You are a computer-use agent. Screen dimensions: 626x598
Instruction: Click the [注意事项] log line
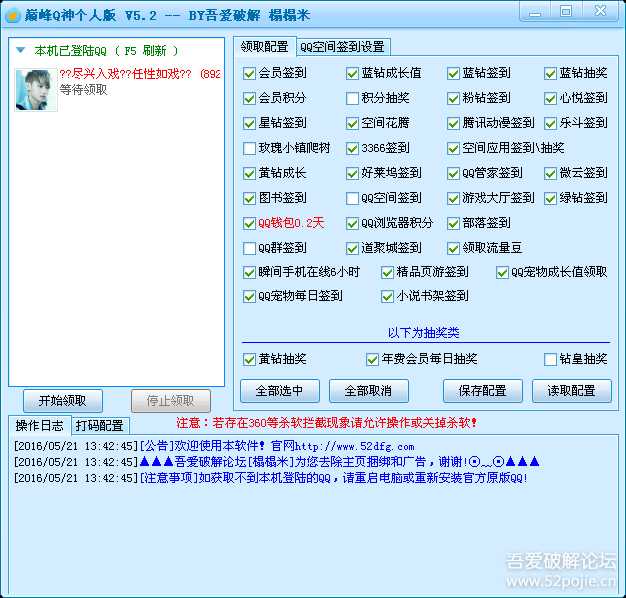click(x=271, y=478)
